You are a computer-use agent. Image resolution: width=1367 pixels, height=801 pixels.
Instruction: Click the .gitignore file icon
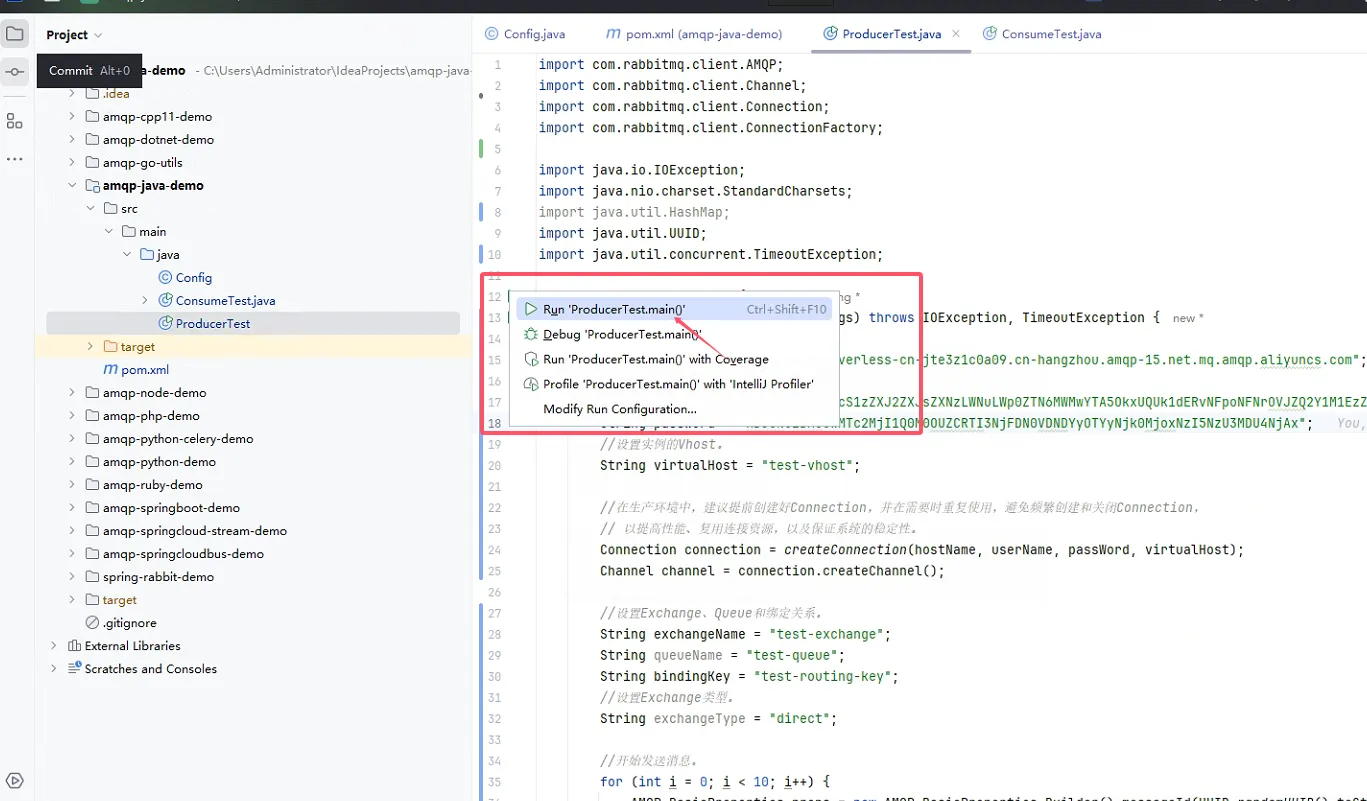(x=93, y=623)
